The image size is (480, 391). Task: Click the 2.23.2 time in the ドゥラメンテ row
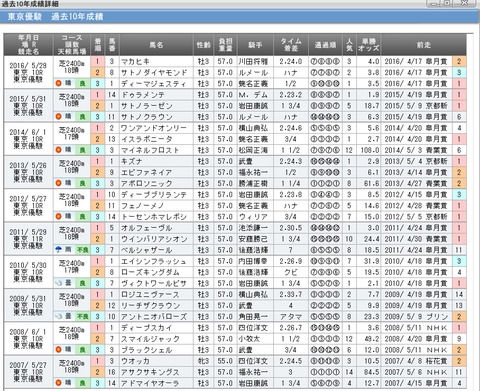pos(291,95)
